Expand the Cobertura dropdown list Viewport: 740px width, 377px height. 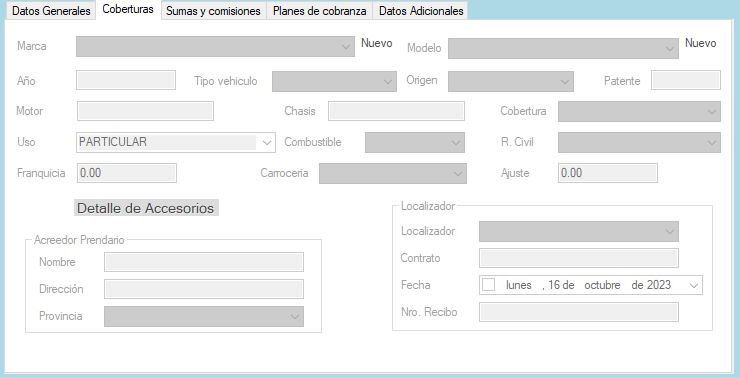[x=639, y=111]
